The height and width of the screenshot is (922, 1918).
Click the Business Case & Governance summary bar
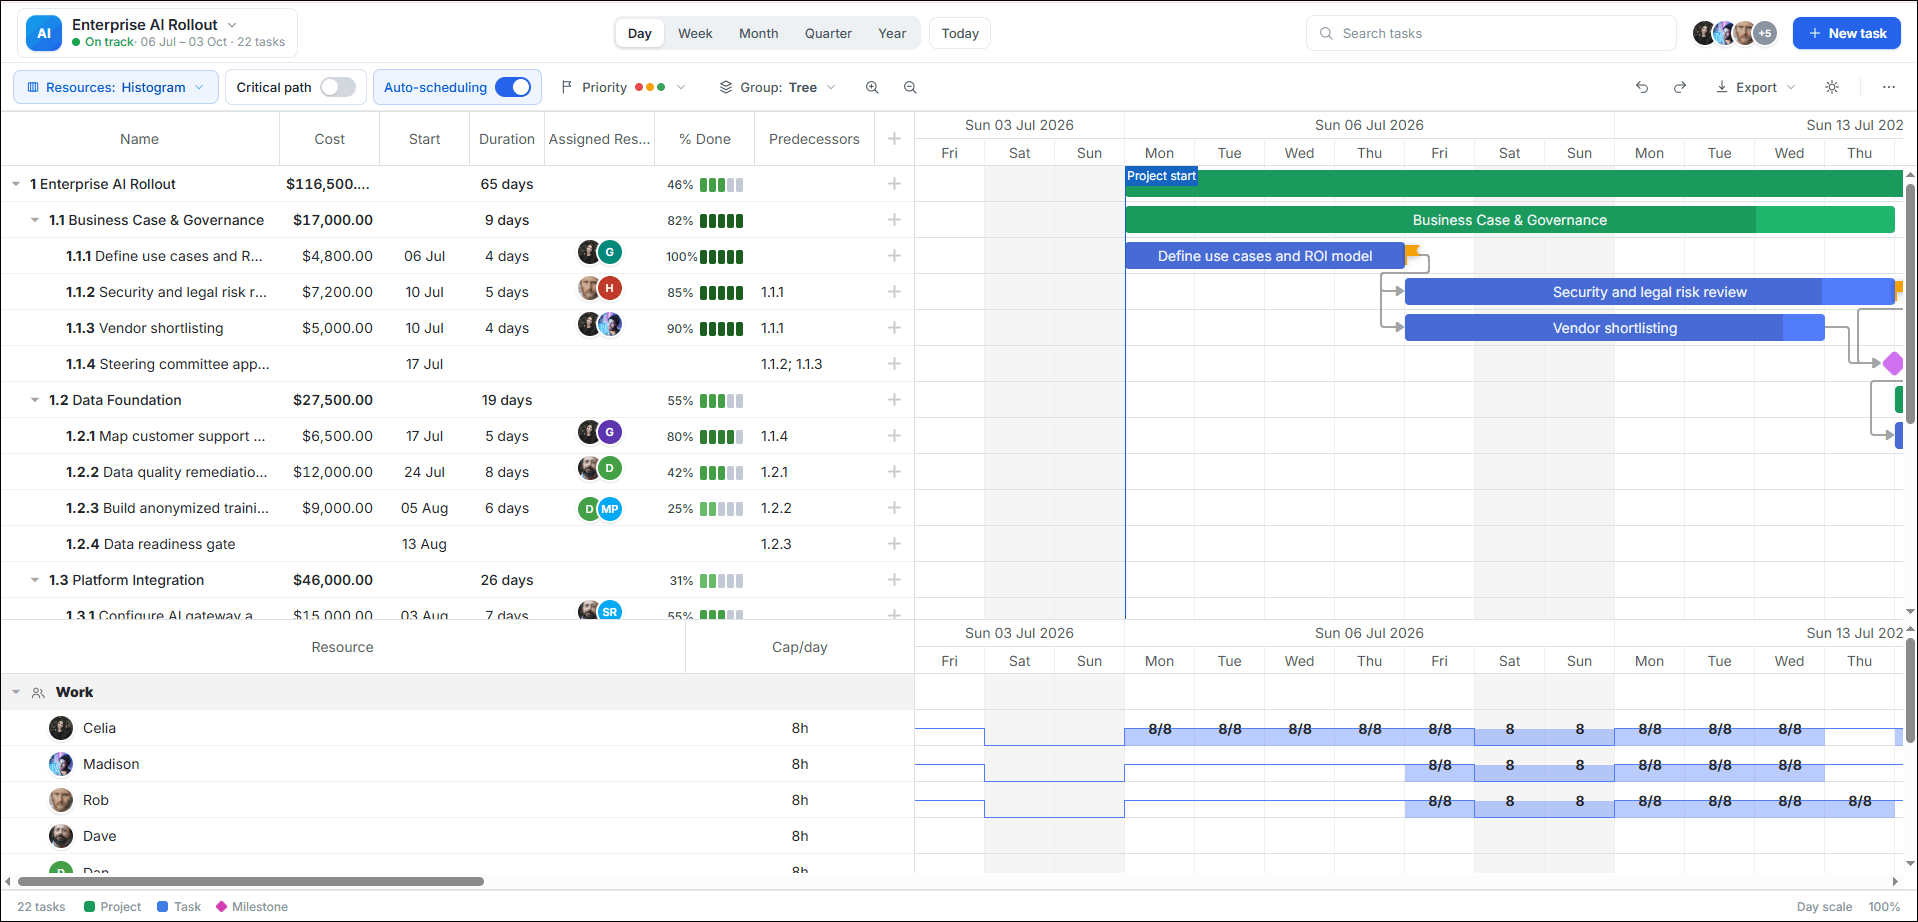(x=1510, y=220)
